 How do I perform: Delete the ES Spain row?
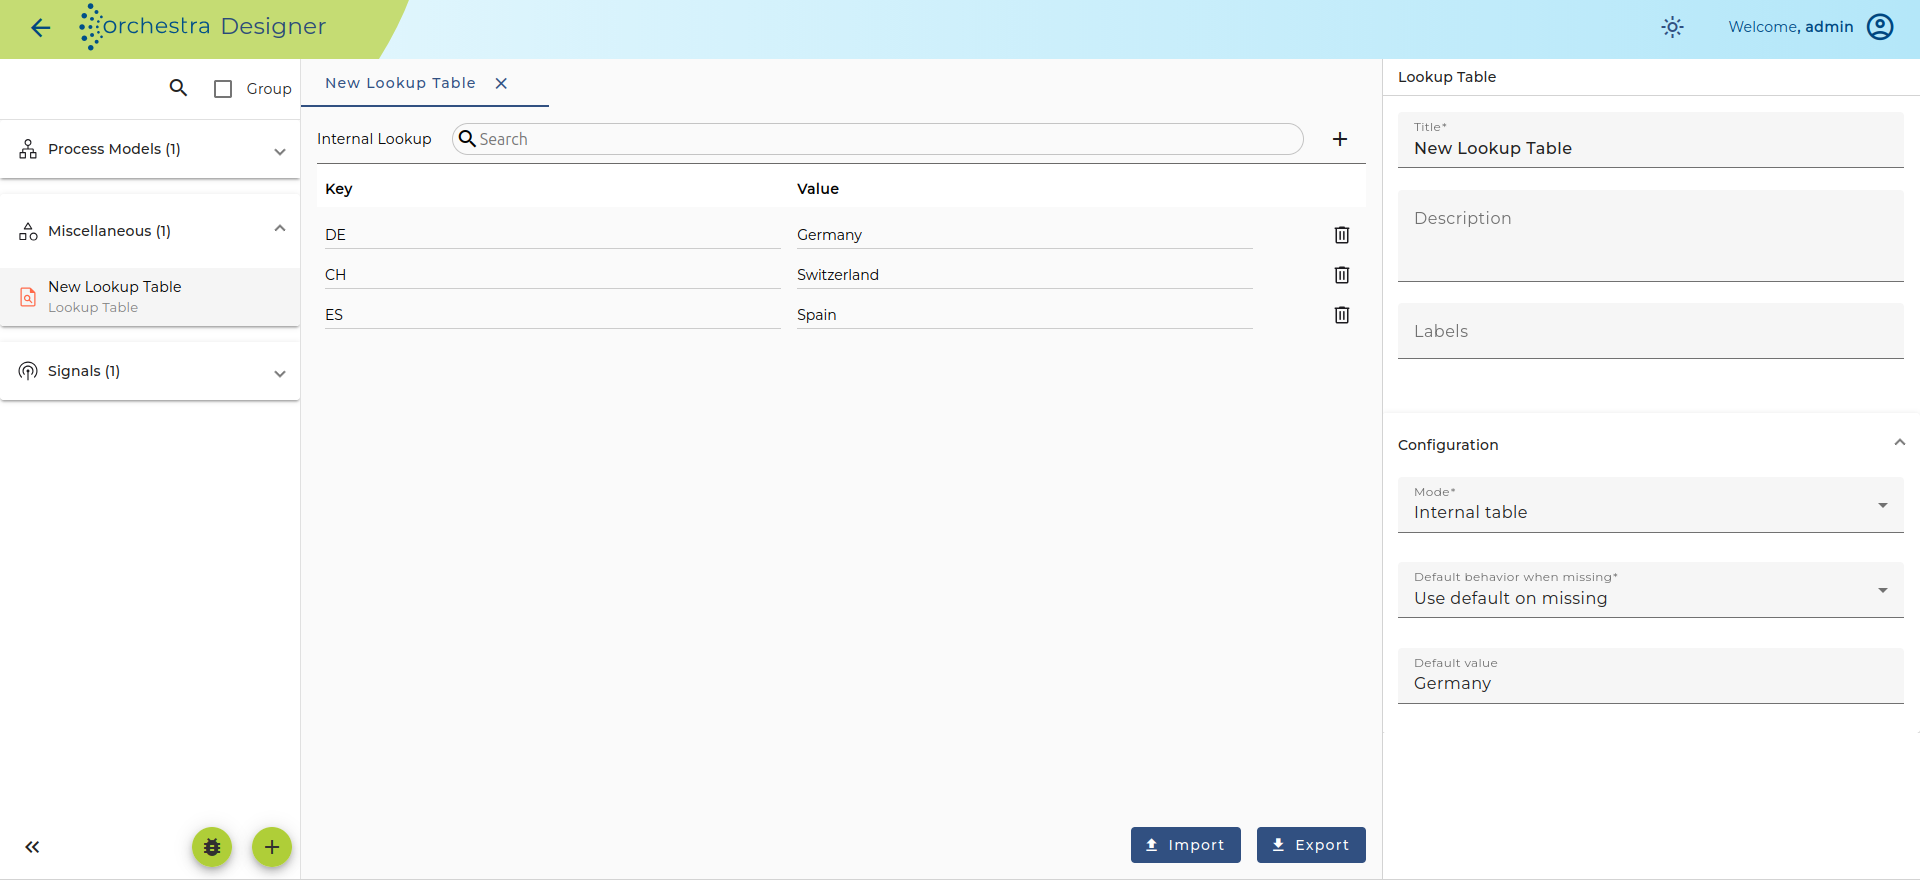coord(1342,315)
